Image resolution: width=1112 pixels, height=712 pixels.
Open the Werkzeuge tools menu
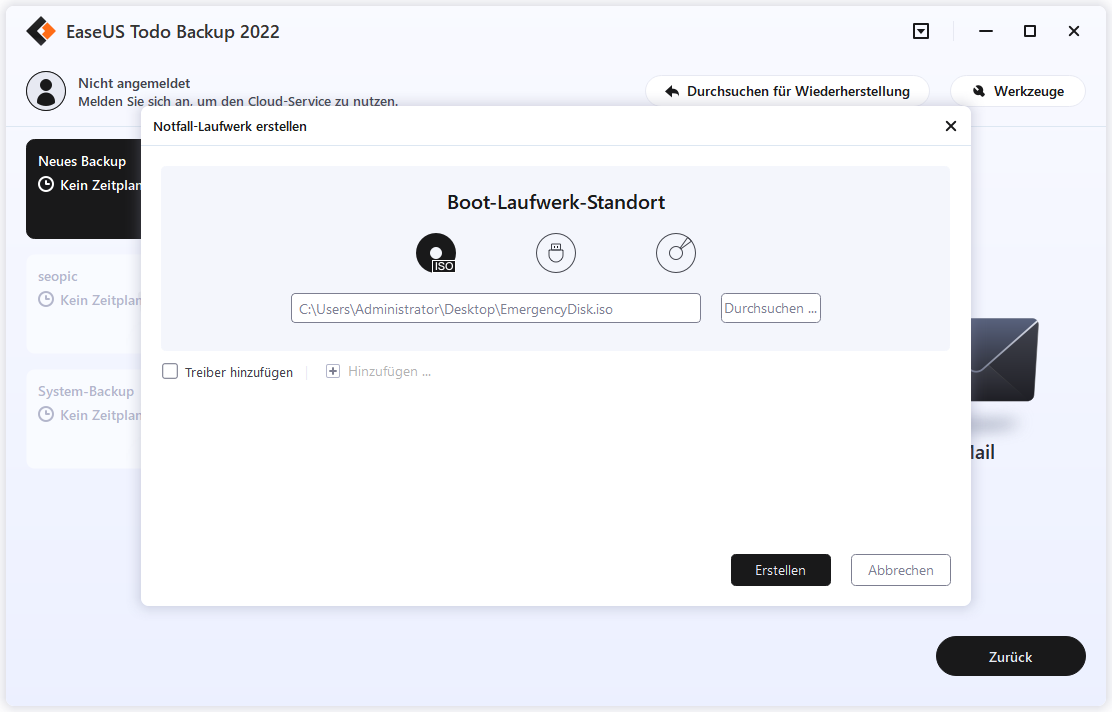tap(1017, 91)
